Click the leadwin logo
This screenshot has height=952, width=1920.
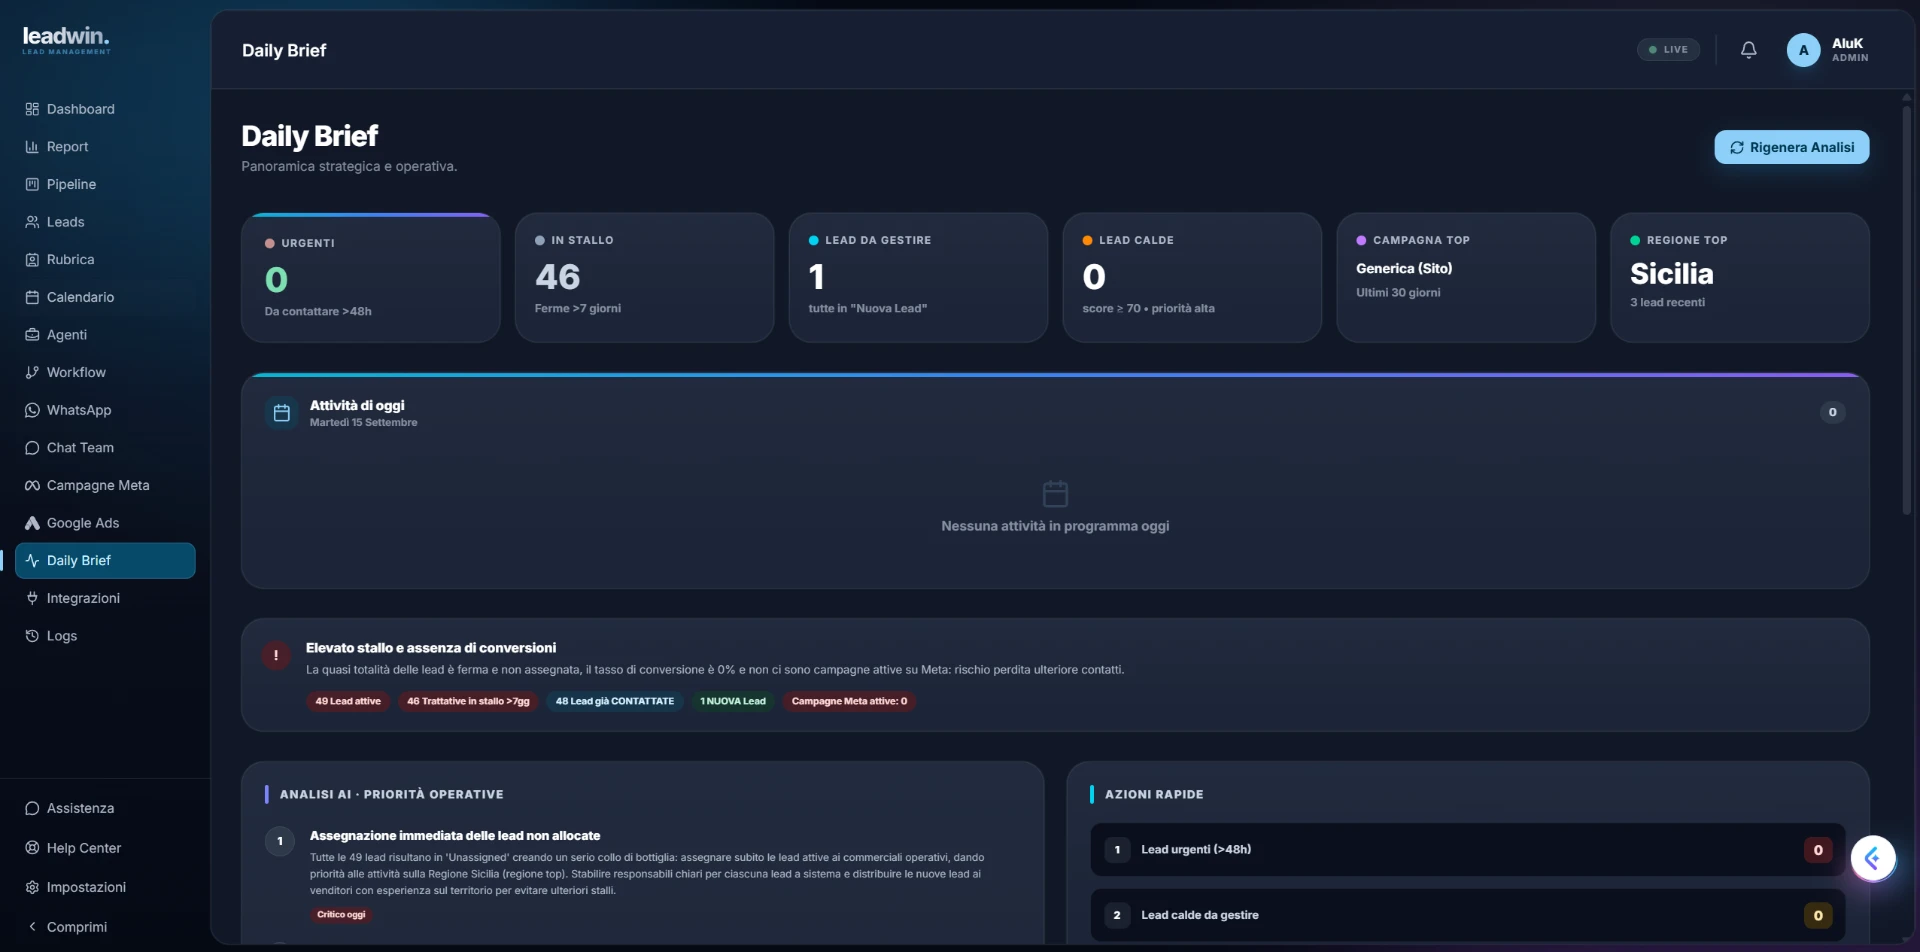[66, 39]
